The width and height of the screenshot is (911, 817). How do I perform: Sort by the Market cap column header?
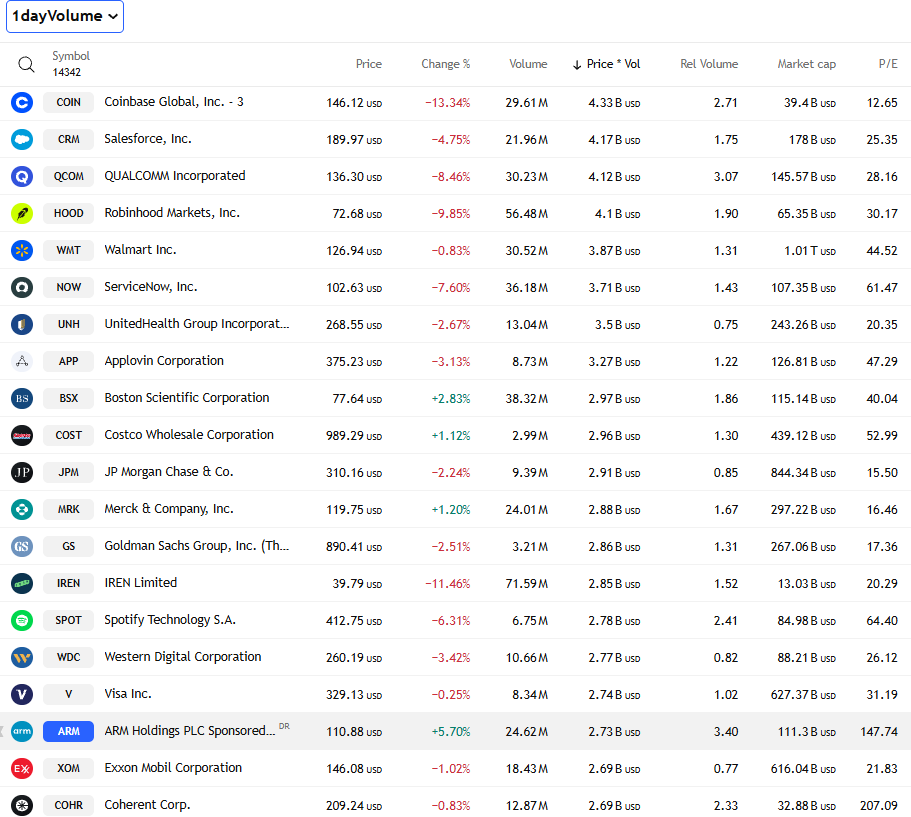tap(806, 64)
